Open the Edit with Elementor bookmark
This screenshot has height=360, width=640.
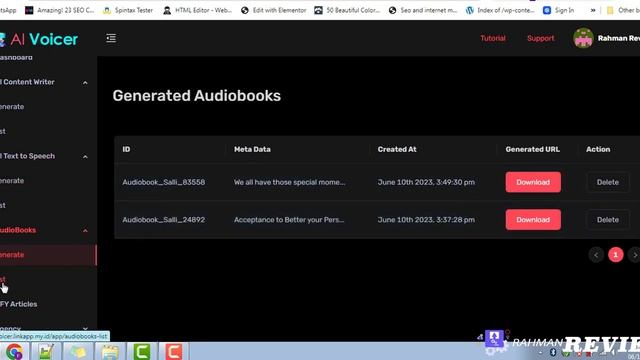[x=273, y=10]
